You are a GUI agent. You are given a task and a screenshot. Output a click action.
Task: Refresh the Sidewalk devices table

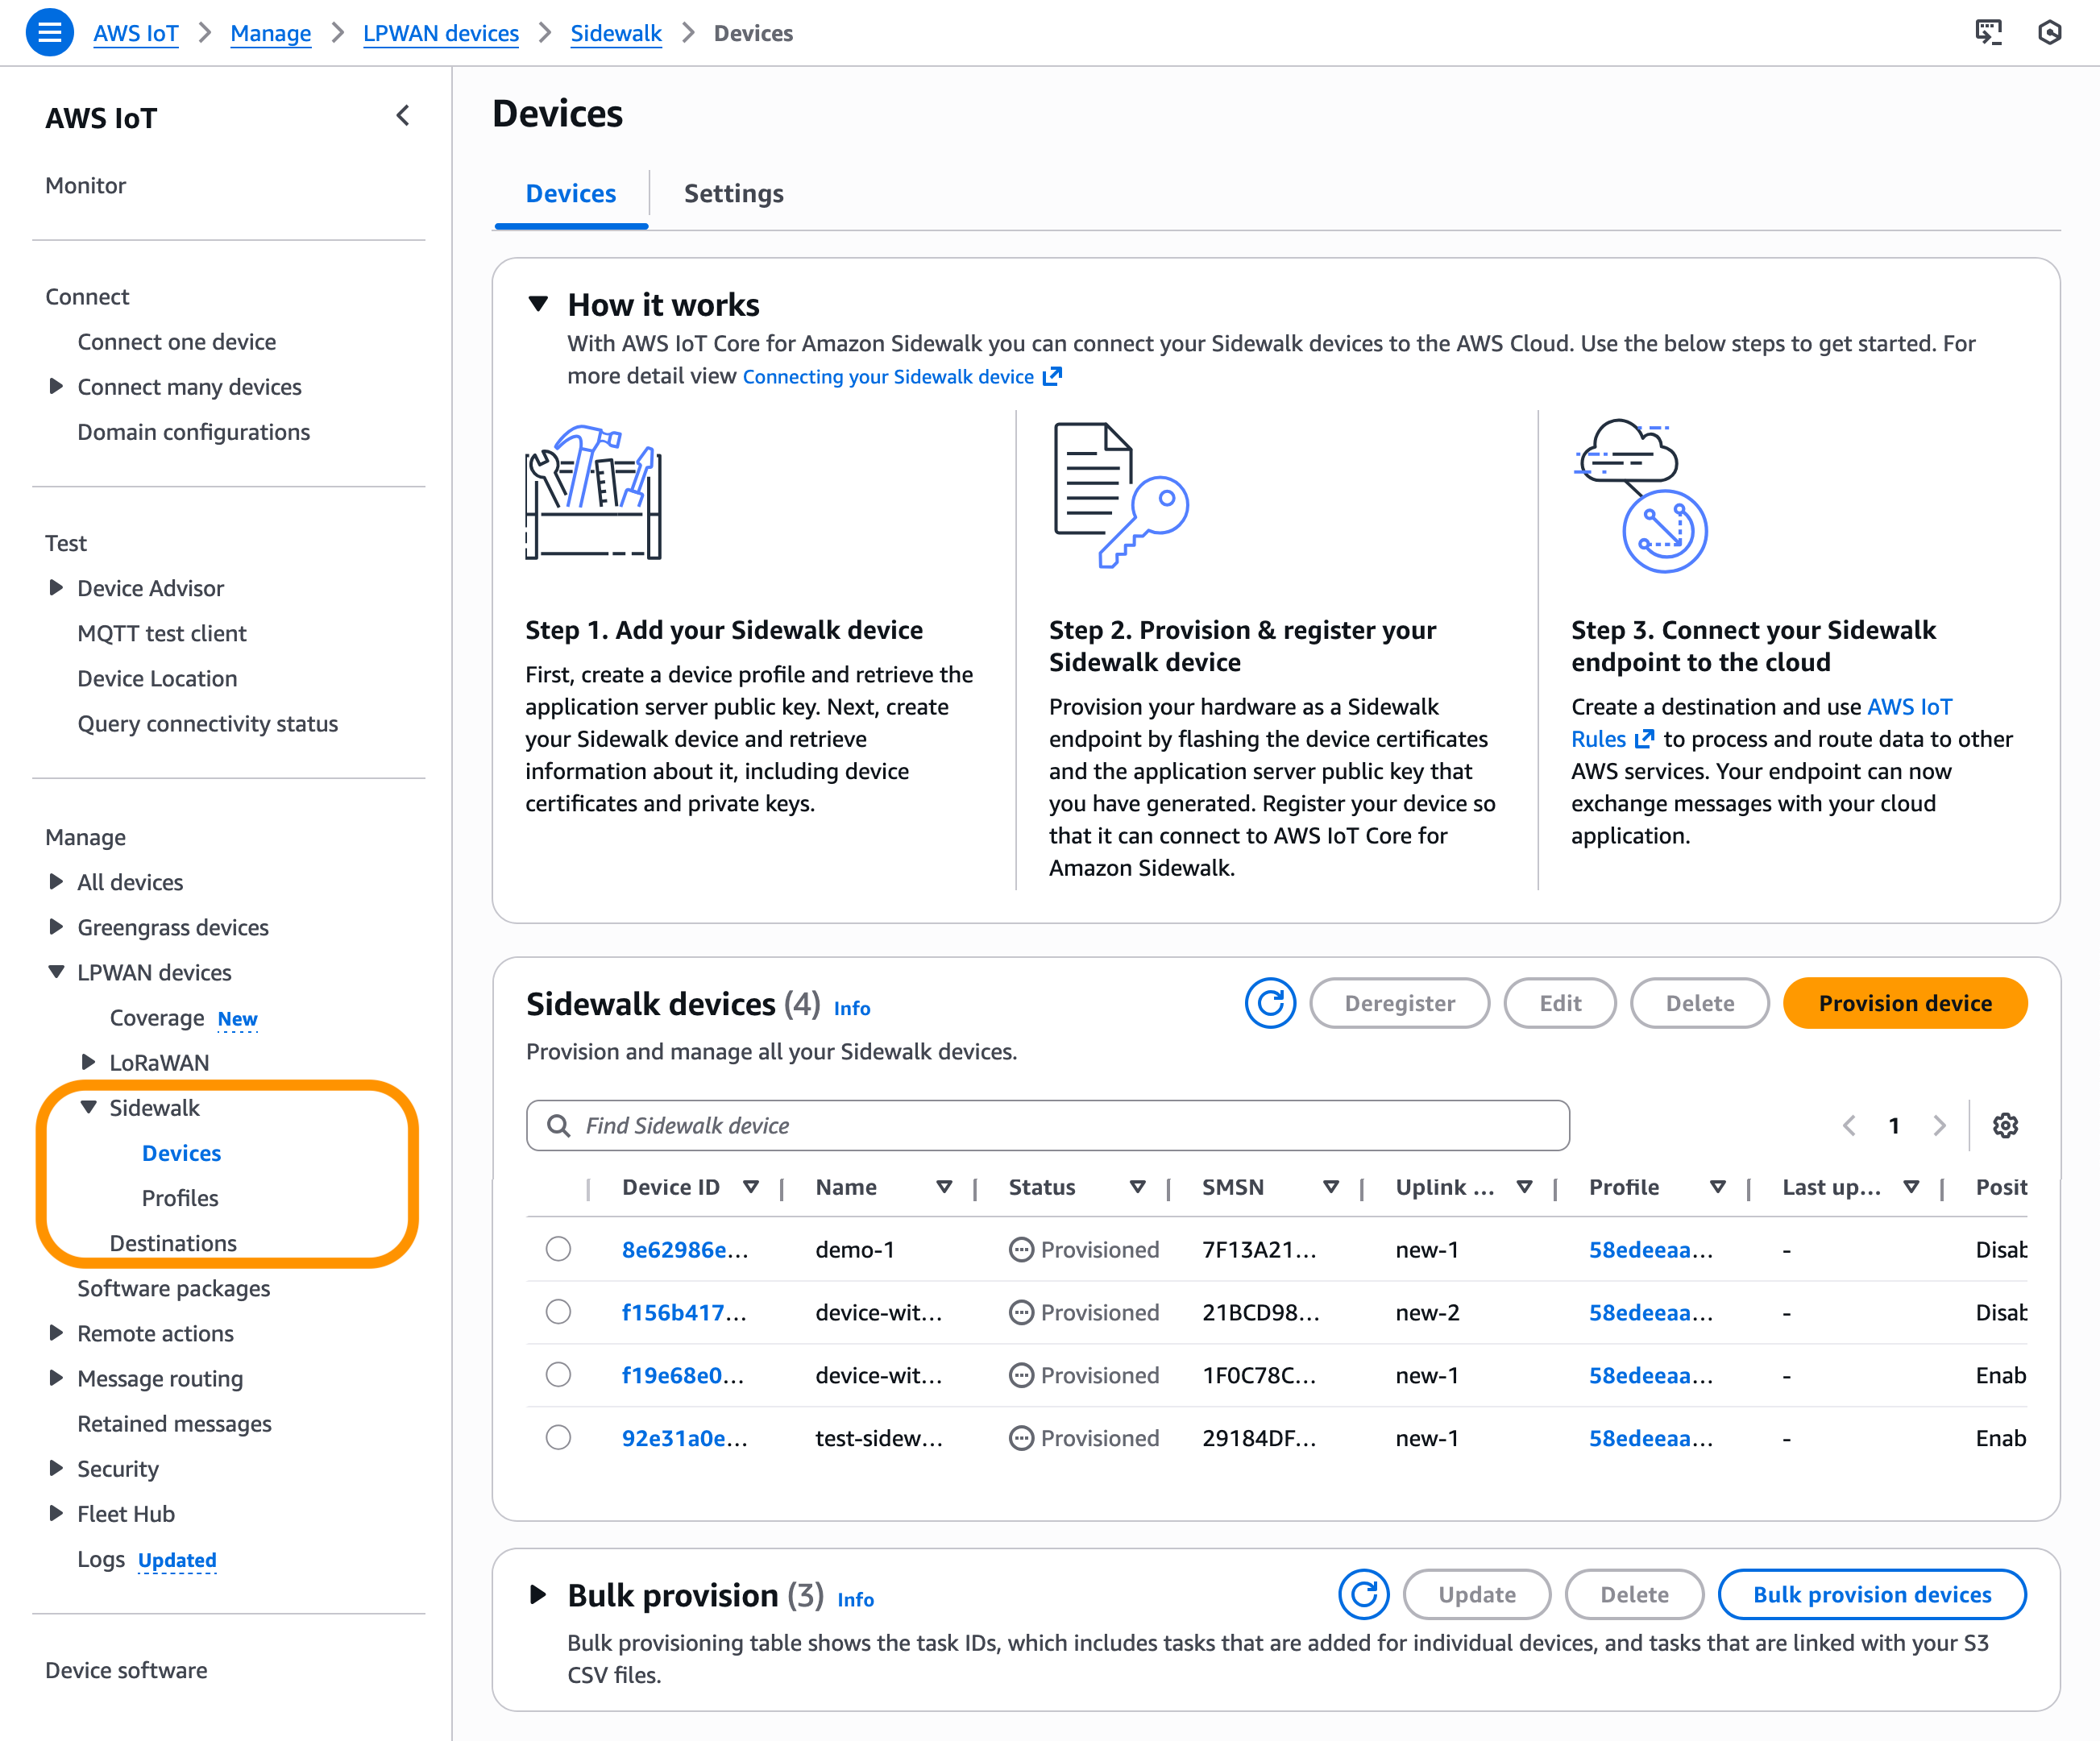[1269, 1003]
